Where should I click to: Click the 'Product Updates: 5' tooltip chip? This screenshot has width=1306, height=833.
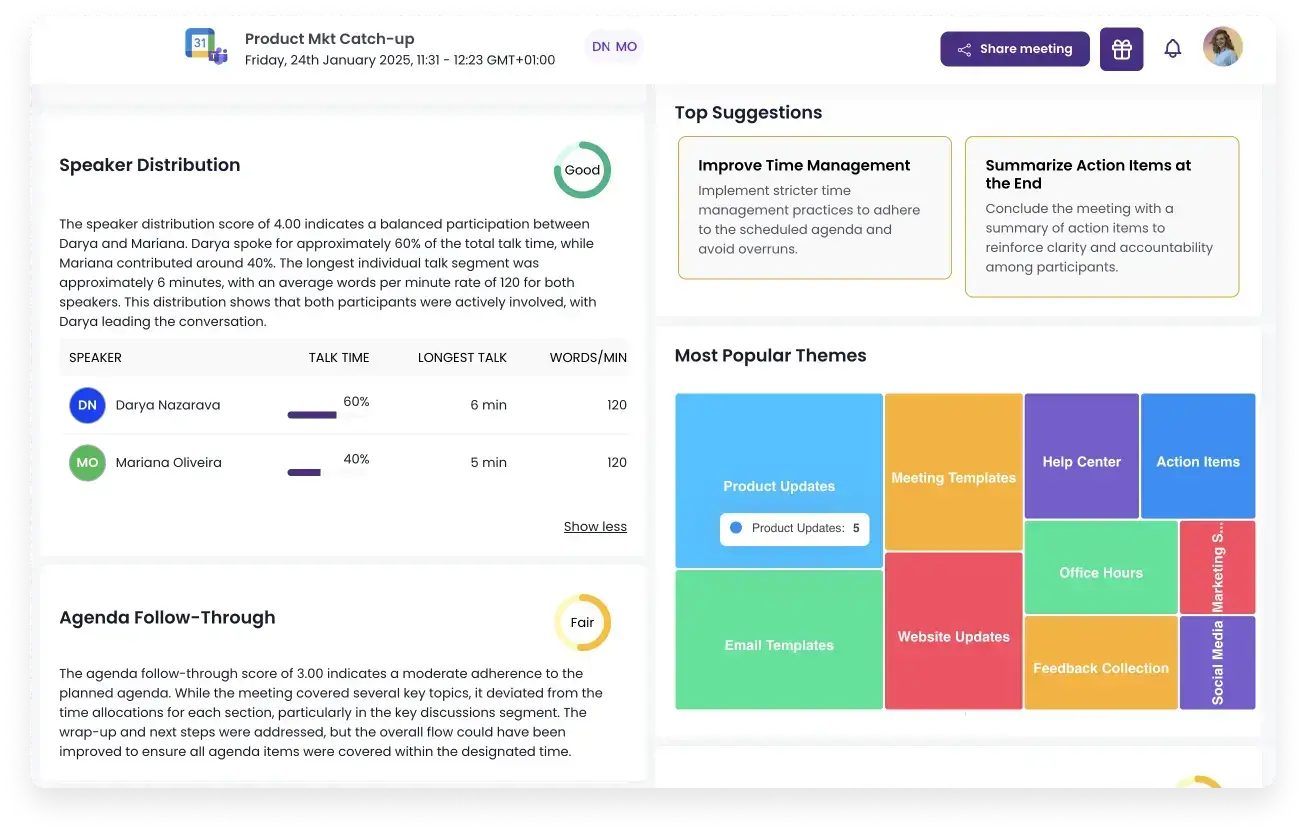794,529
